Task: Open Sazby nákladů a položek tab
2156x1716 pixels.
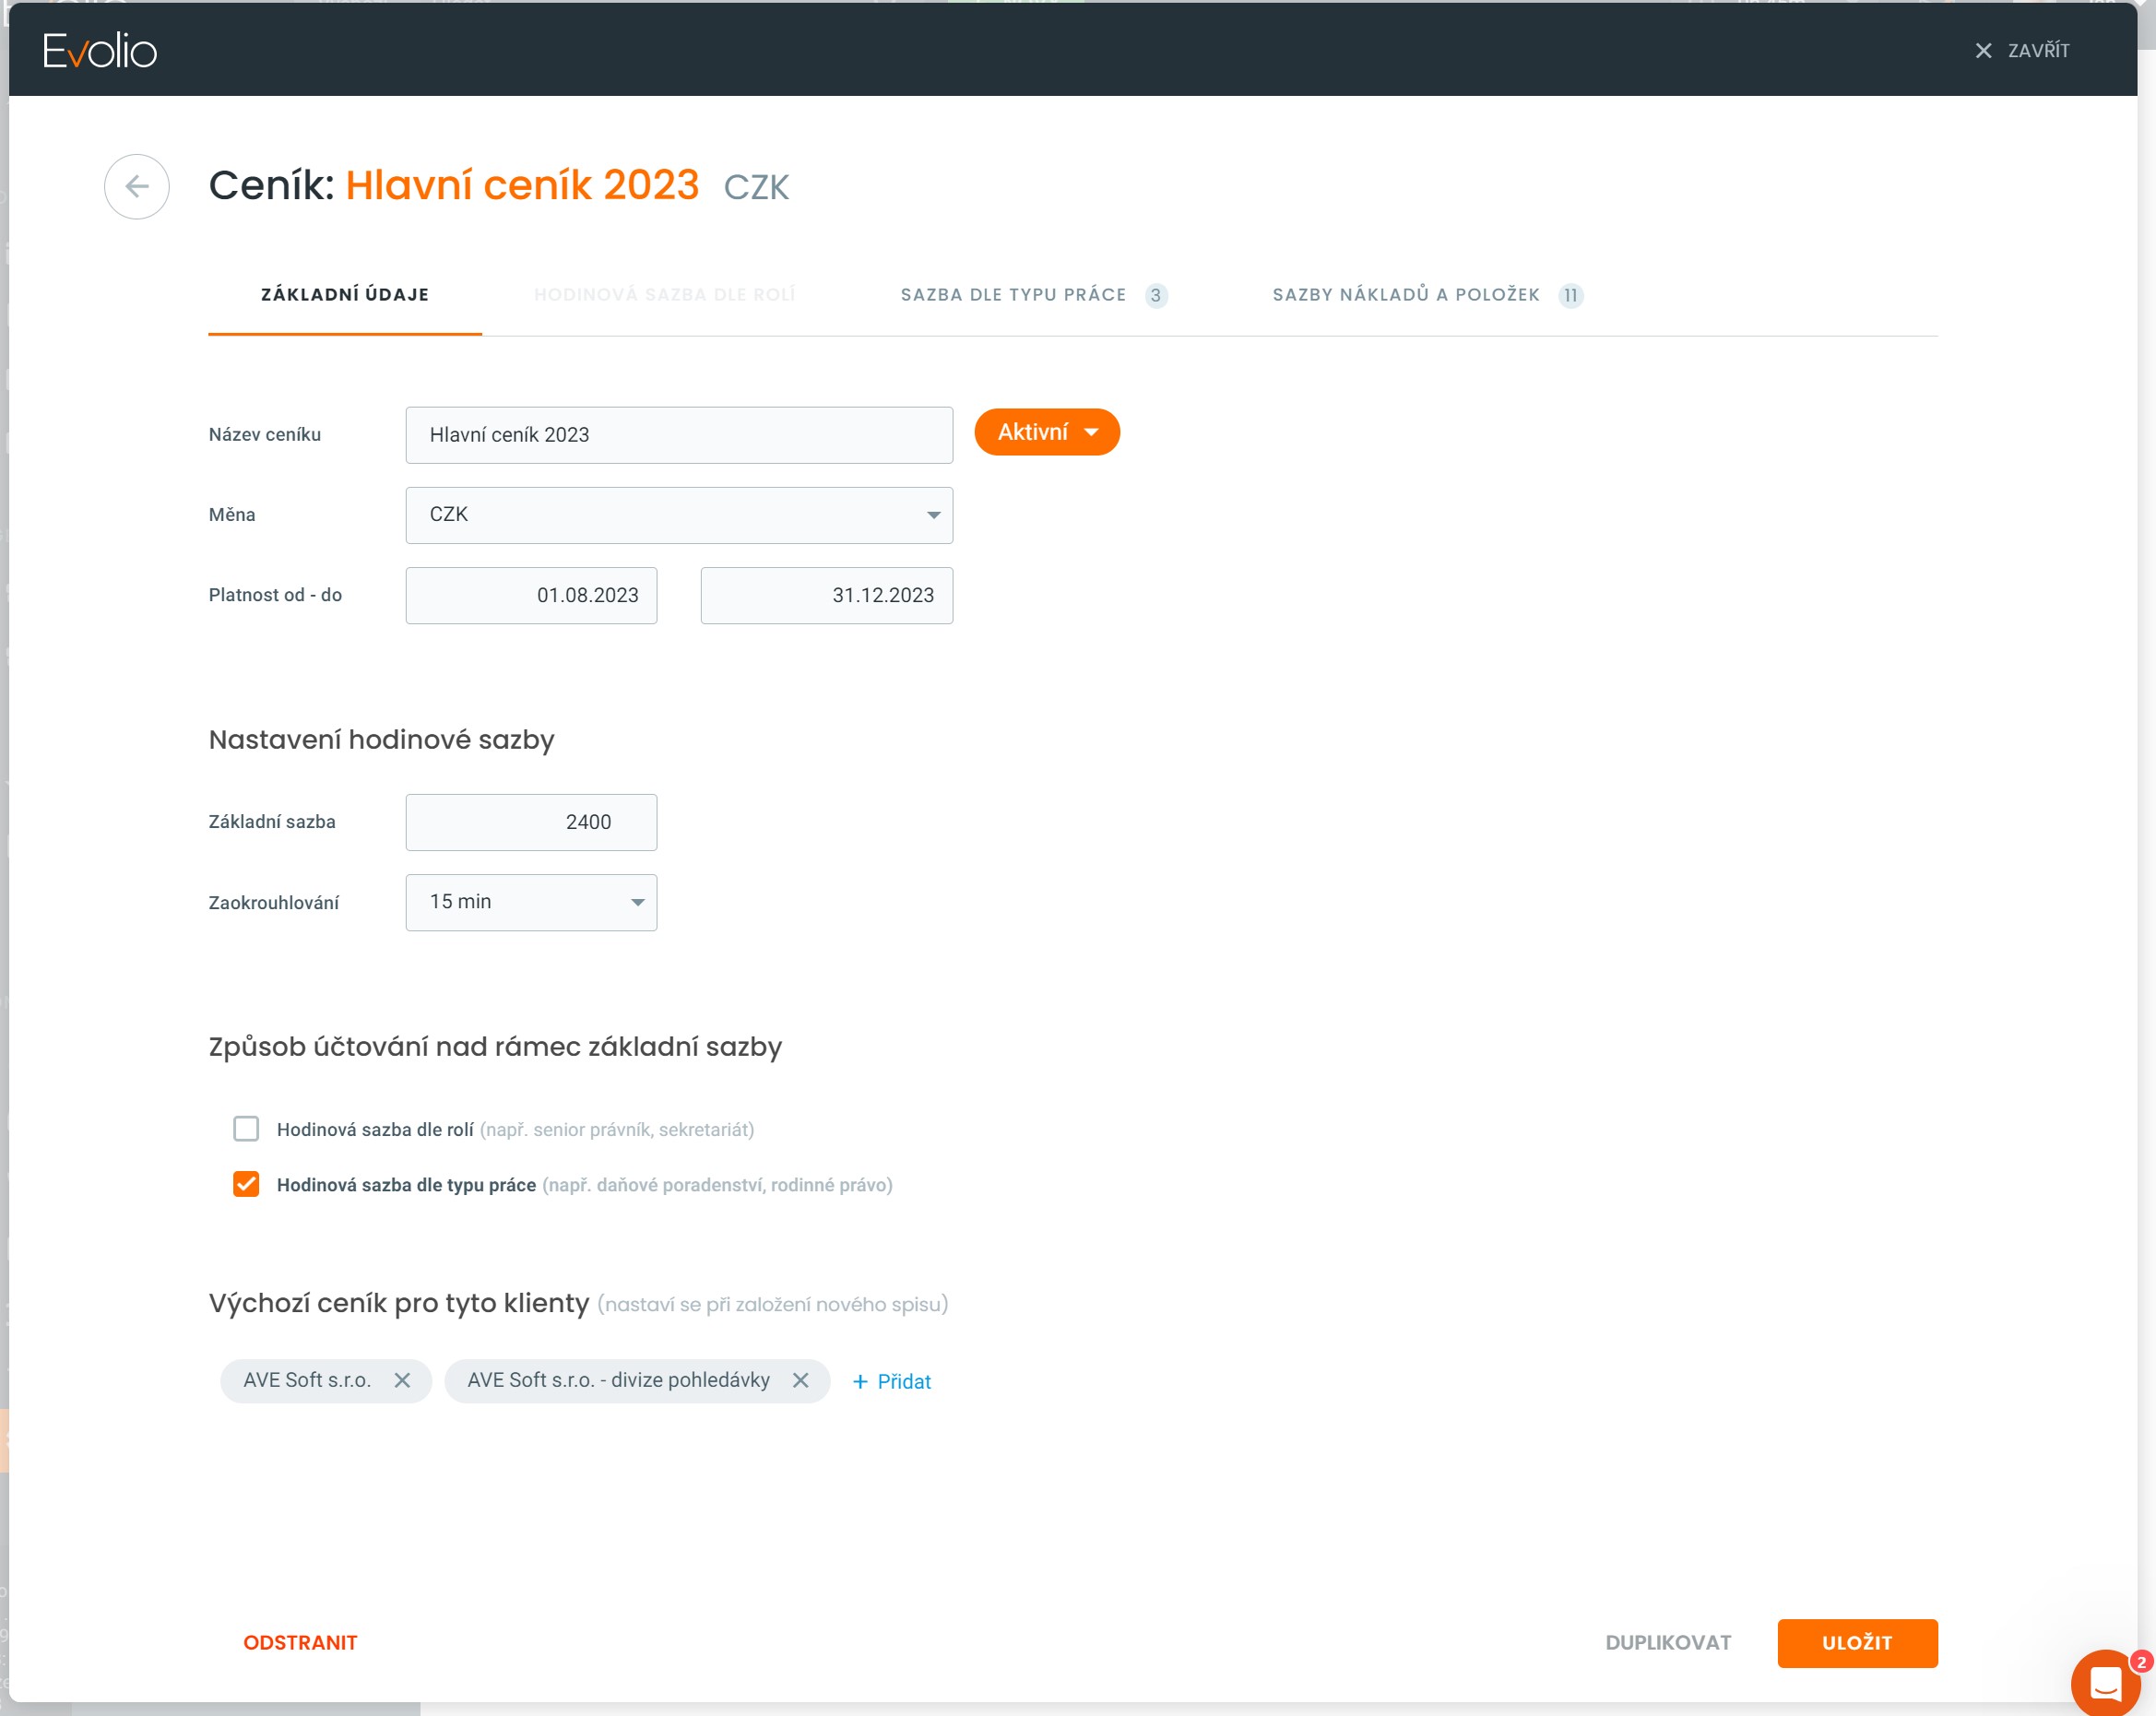Action: tap(1405, 295)
